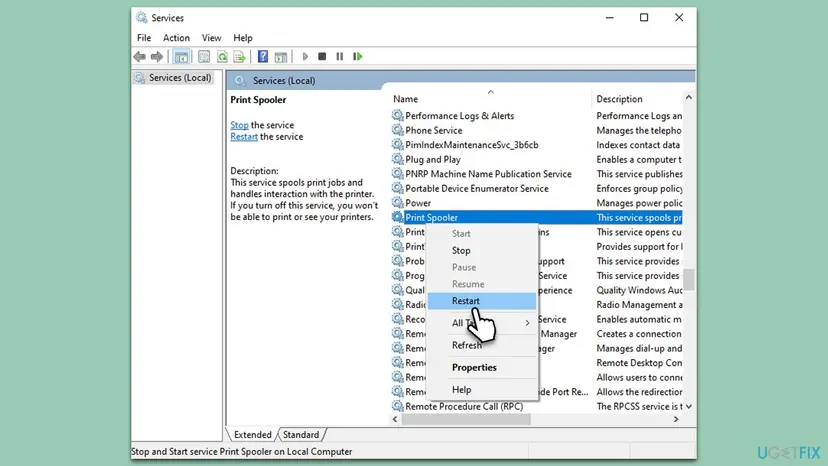Select the Phone Service row
Image resolution: width=828 pixels, height=466 pixels.
pos(434,131)
